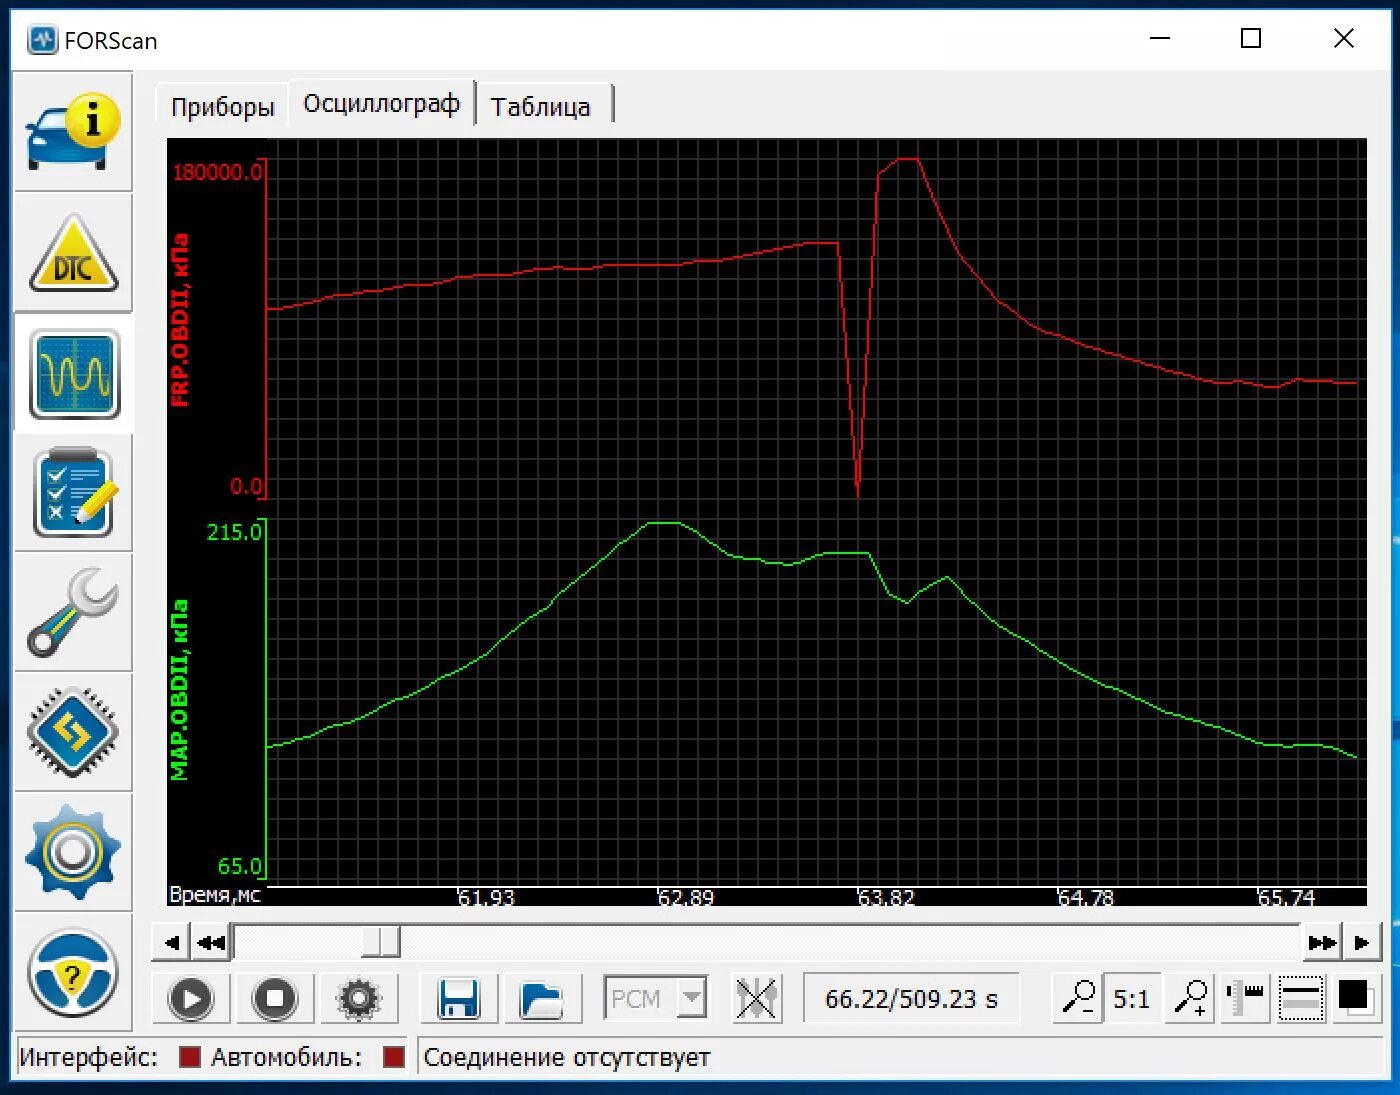Click the 64.78 time axis marker
Screen dimensions: 1400x1095
tap(1085, 897)
